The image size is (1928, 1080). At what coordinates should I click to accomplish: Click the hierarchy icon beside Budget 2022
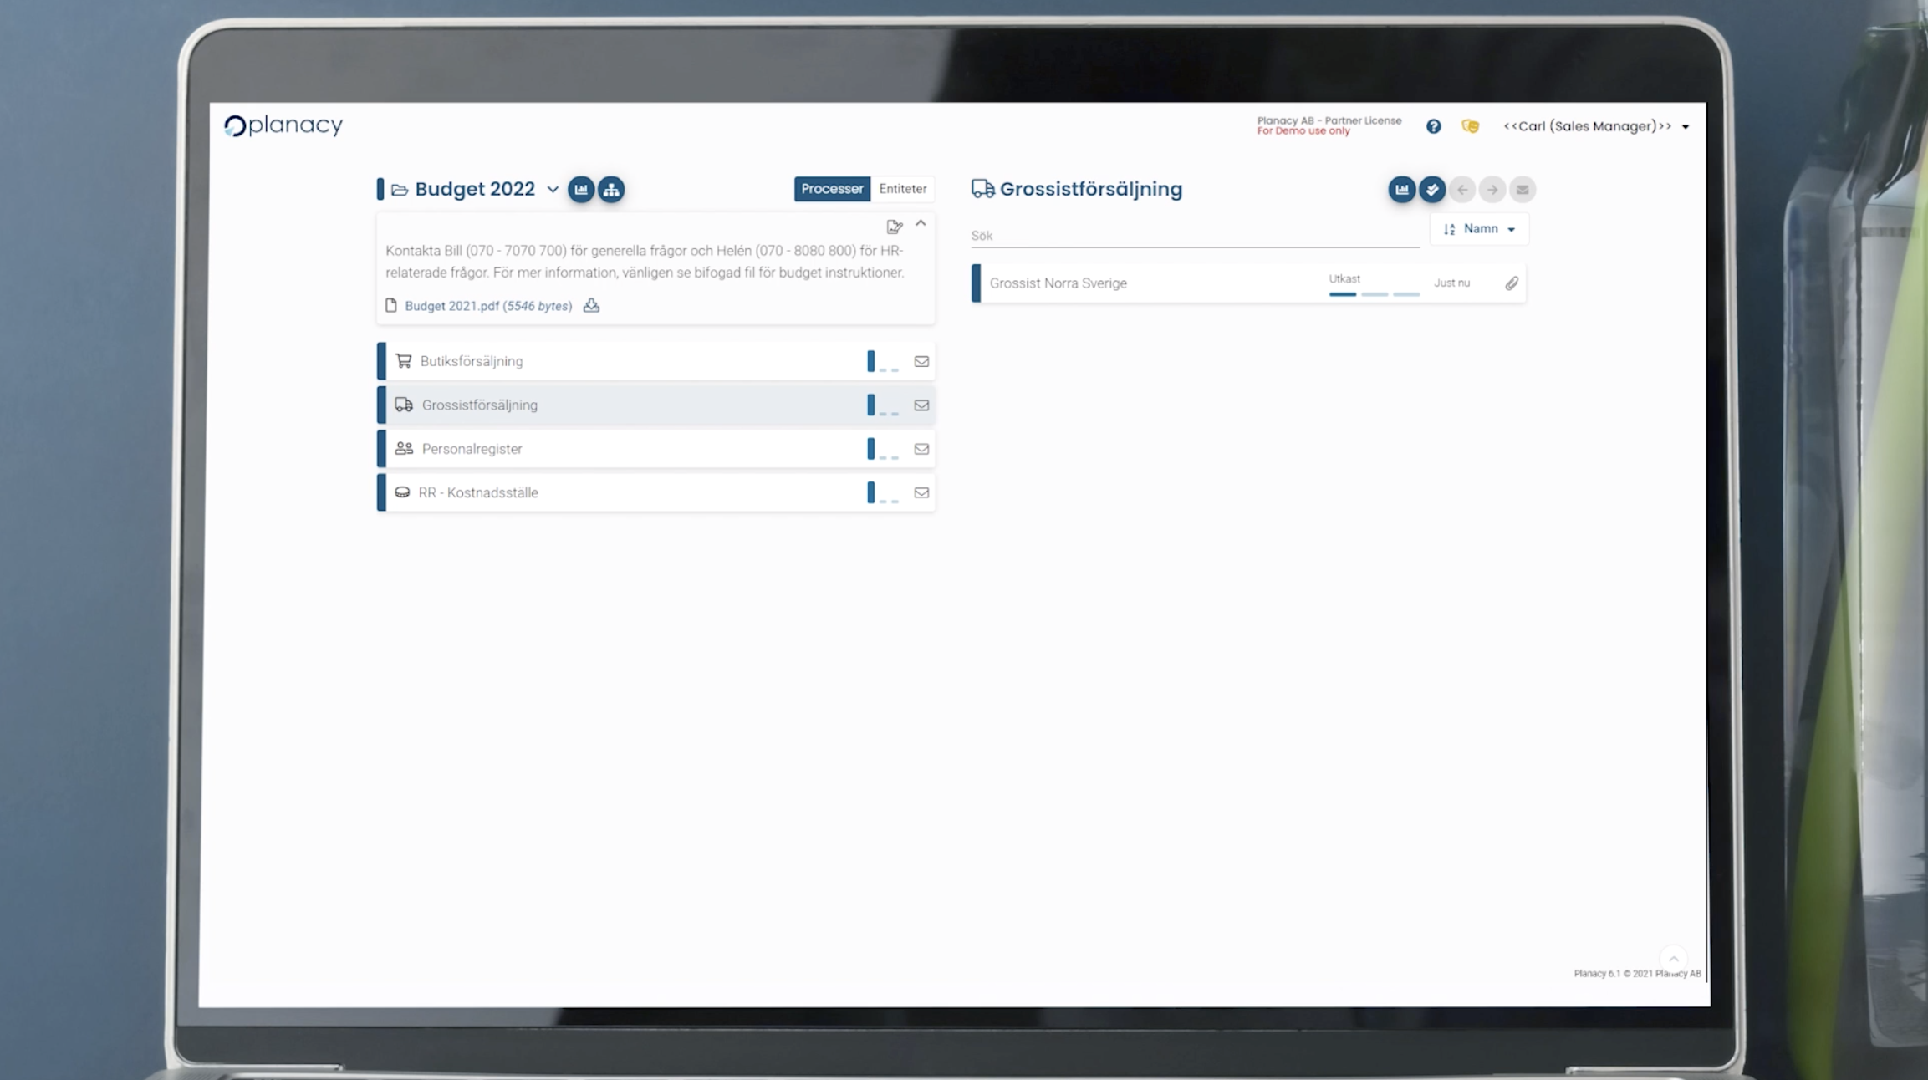[612, 189]
